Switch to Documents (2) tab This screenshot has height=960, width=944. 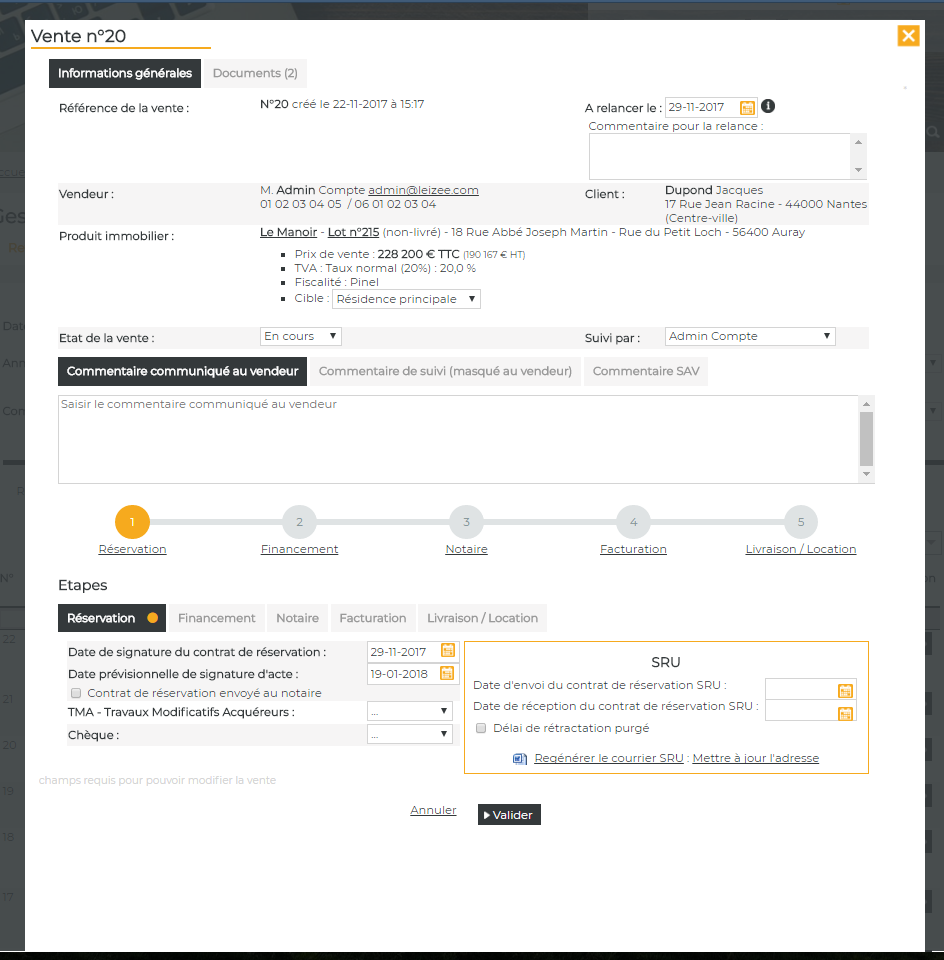[x=255, y=73]
